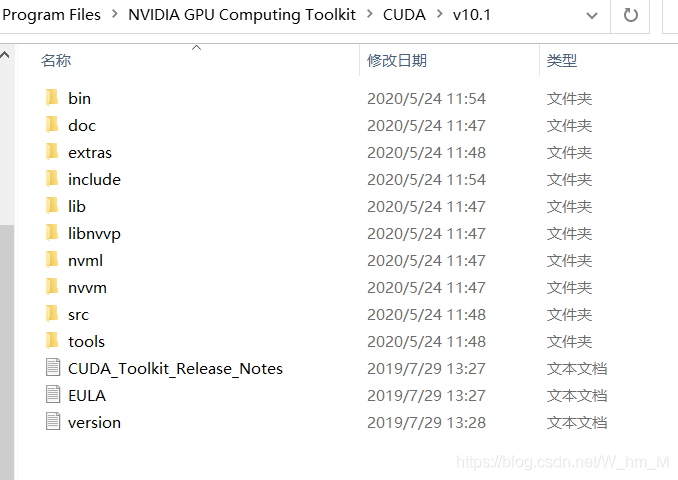
Task: Go to NVIDIA GPU Computing Toolkit breadcrumb
Action: pos(242,15)
